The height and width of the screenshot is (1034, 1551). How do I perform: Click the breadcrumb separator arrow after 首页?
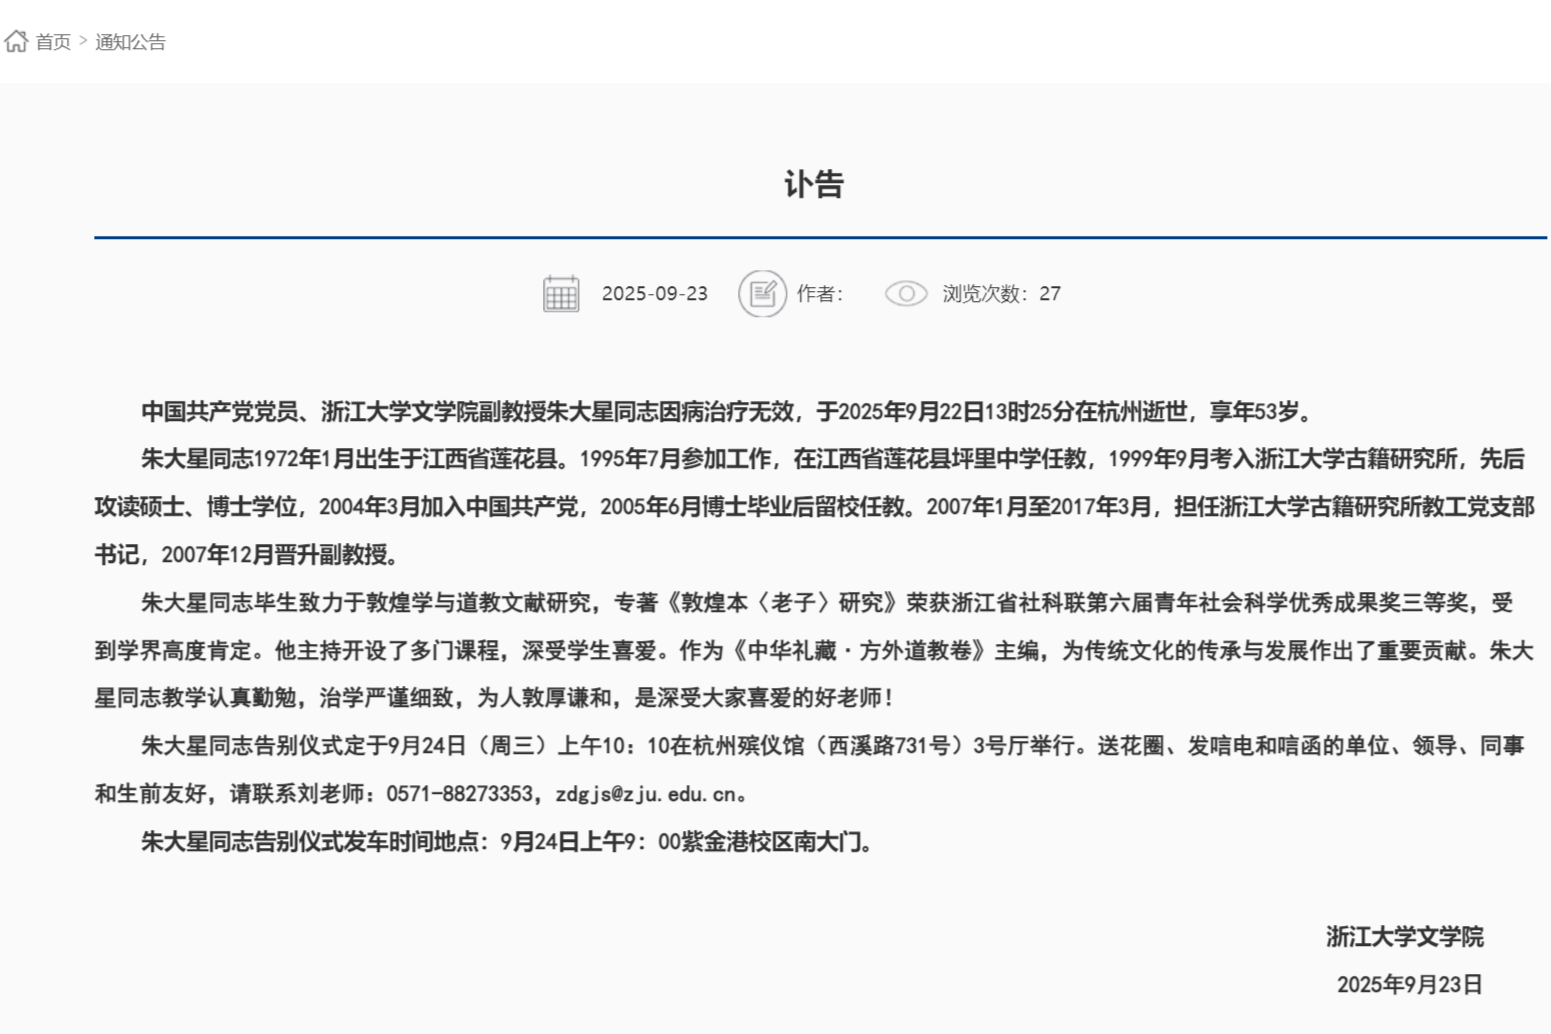[83, 42]
